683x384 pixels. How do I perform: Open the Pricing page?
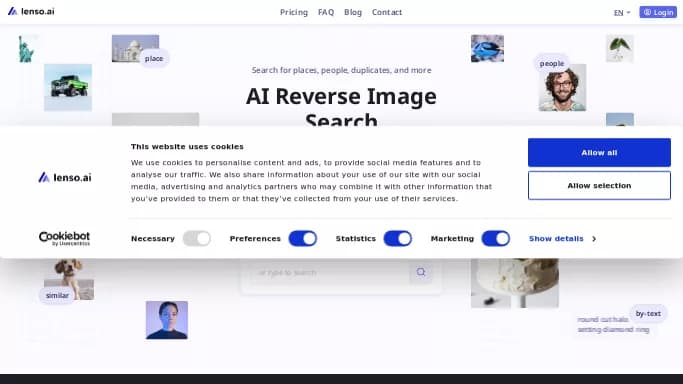[x=294, y=12]
